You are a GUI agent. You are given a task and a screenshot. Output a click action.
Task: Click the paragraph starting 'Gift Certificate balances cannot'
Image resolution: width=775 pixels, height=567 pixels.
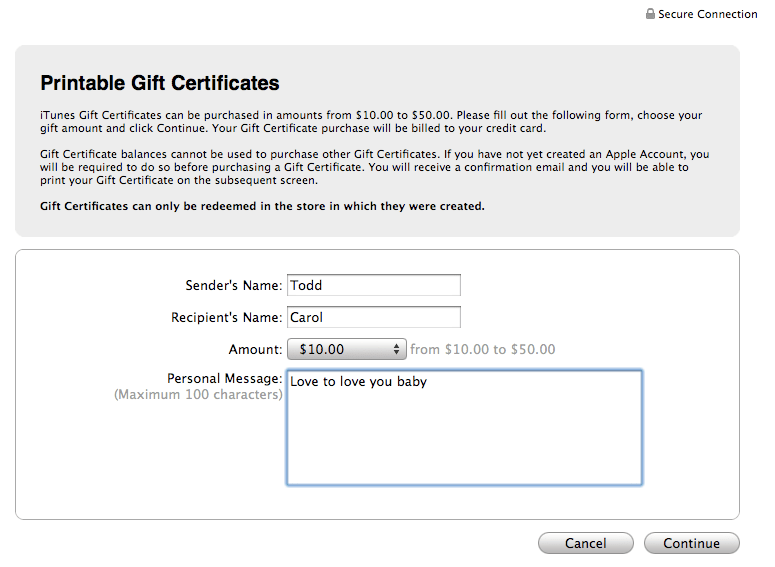375,167
